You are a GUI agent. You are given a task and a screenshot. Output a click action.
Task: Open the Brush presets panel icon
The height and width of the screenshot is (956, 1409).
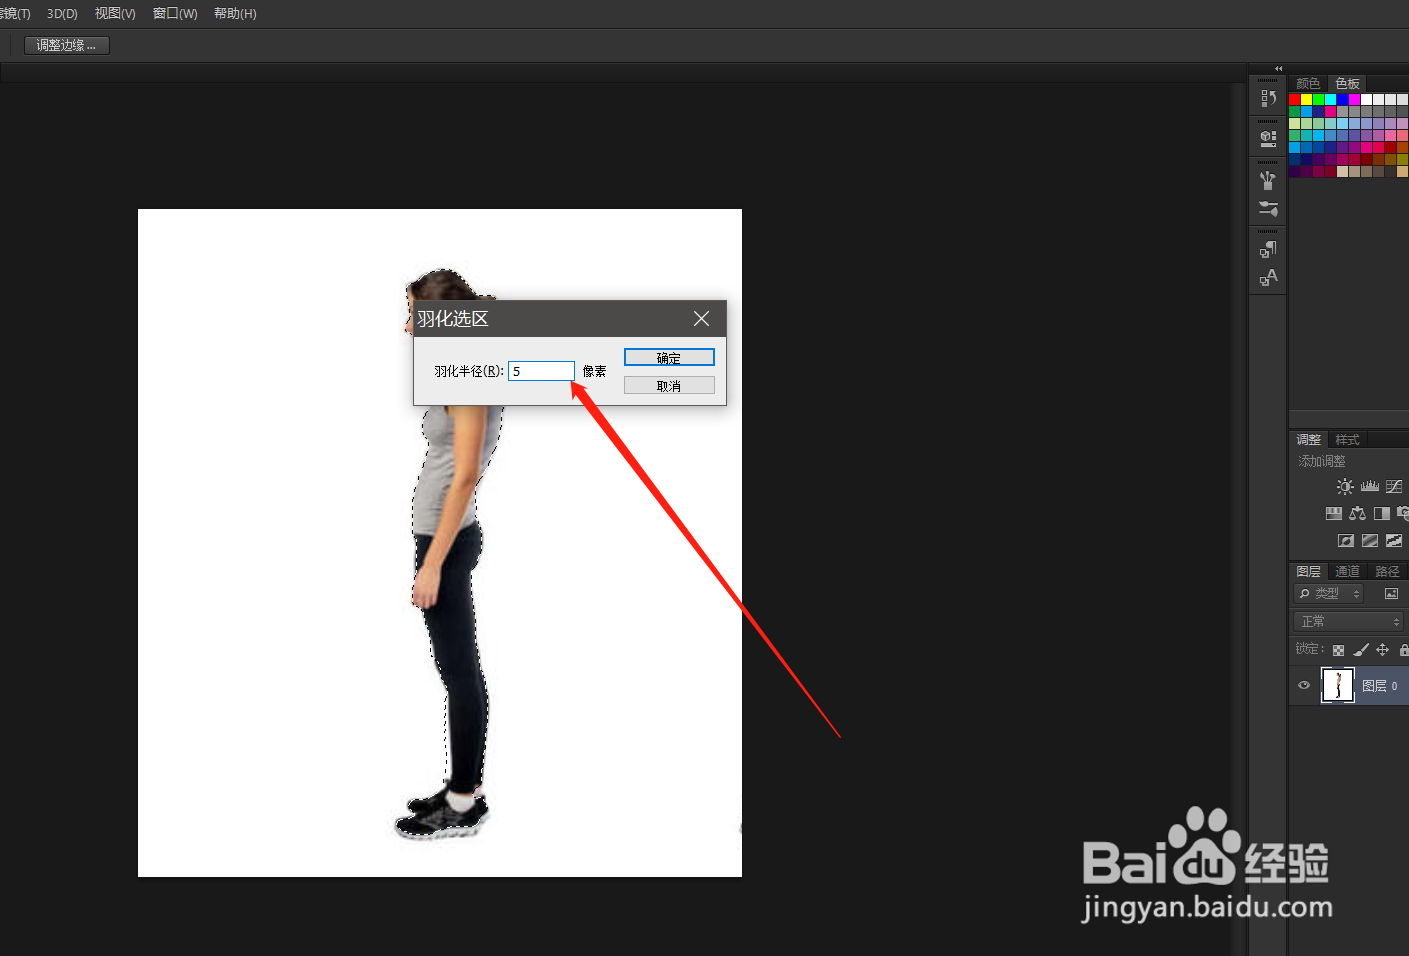[x=1268, y=180]
